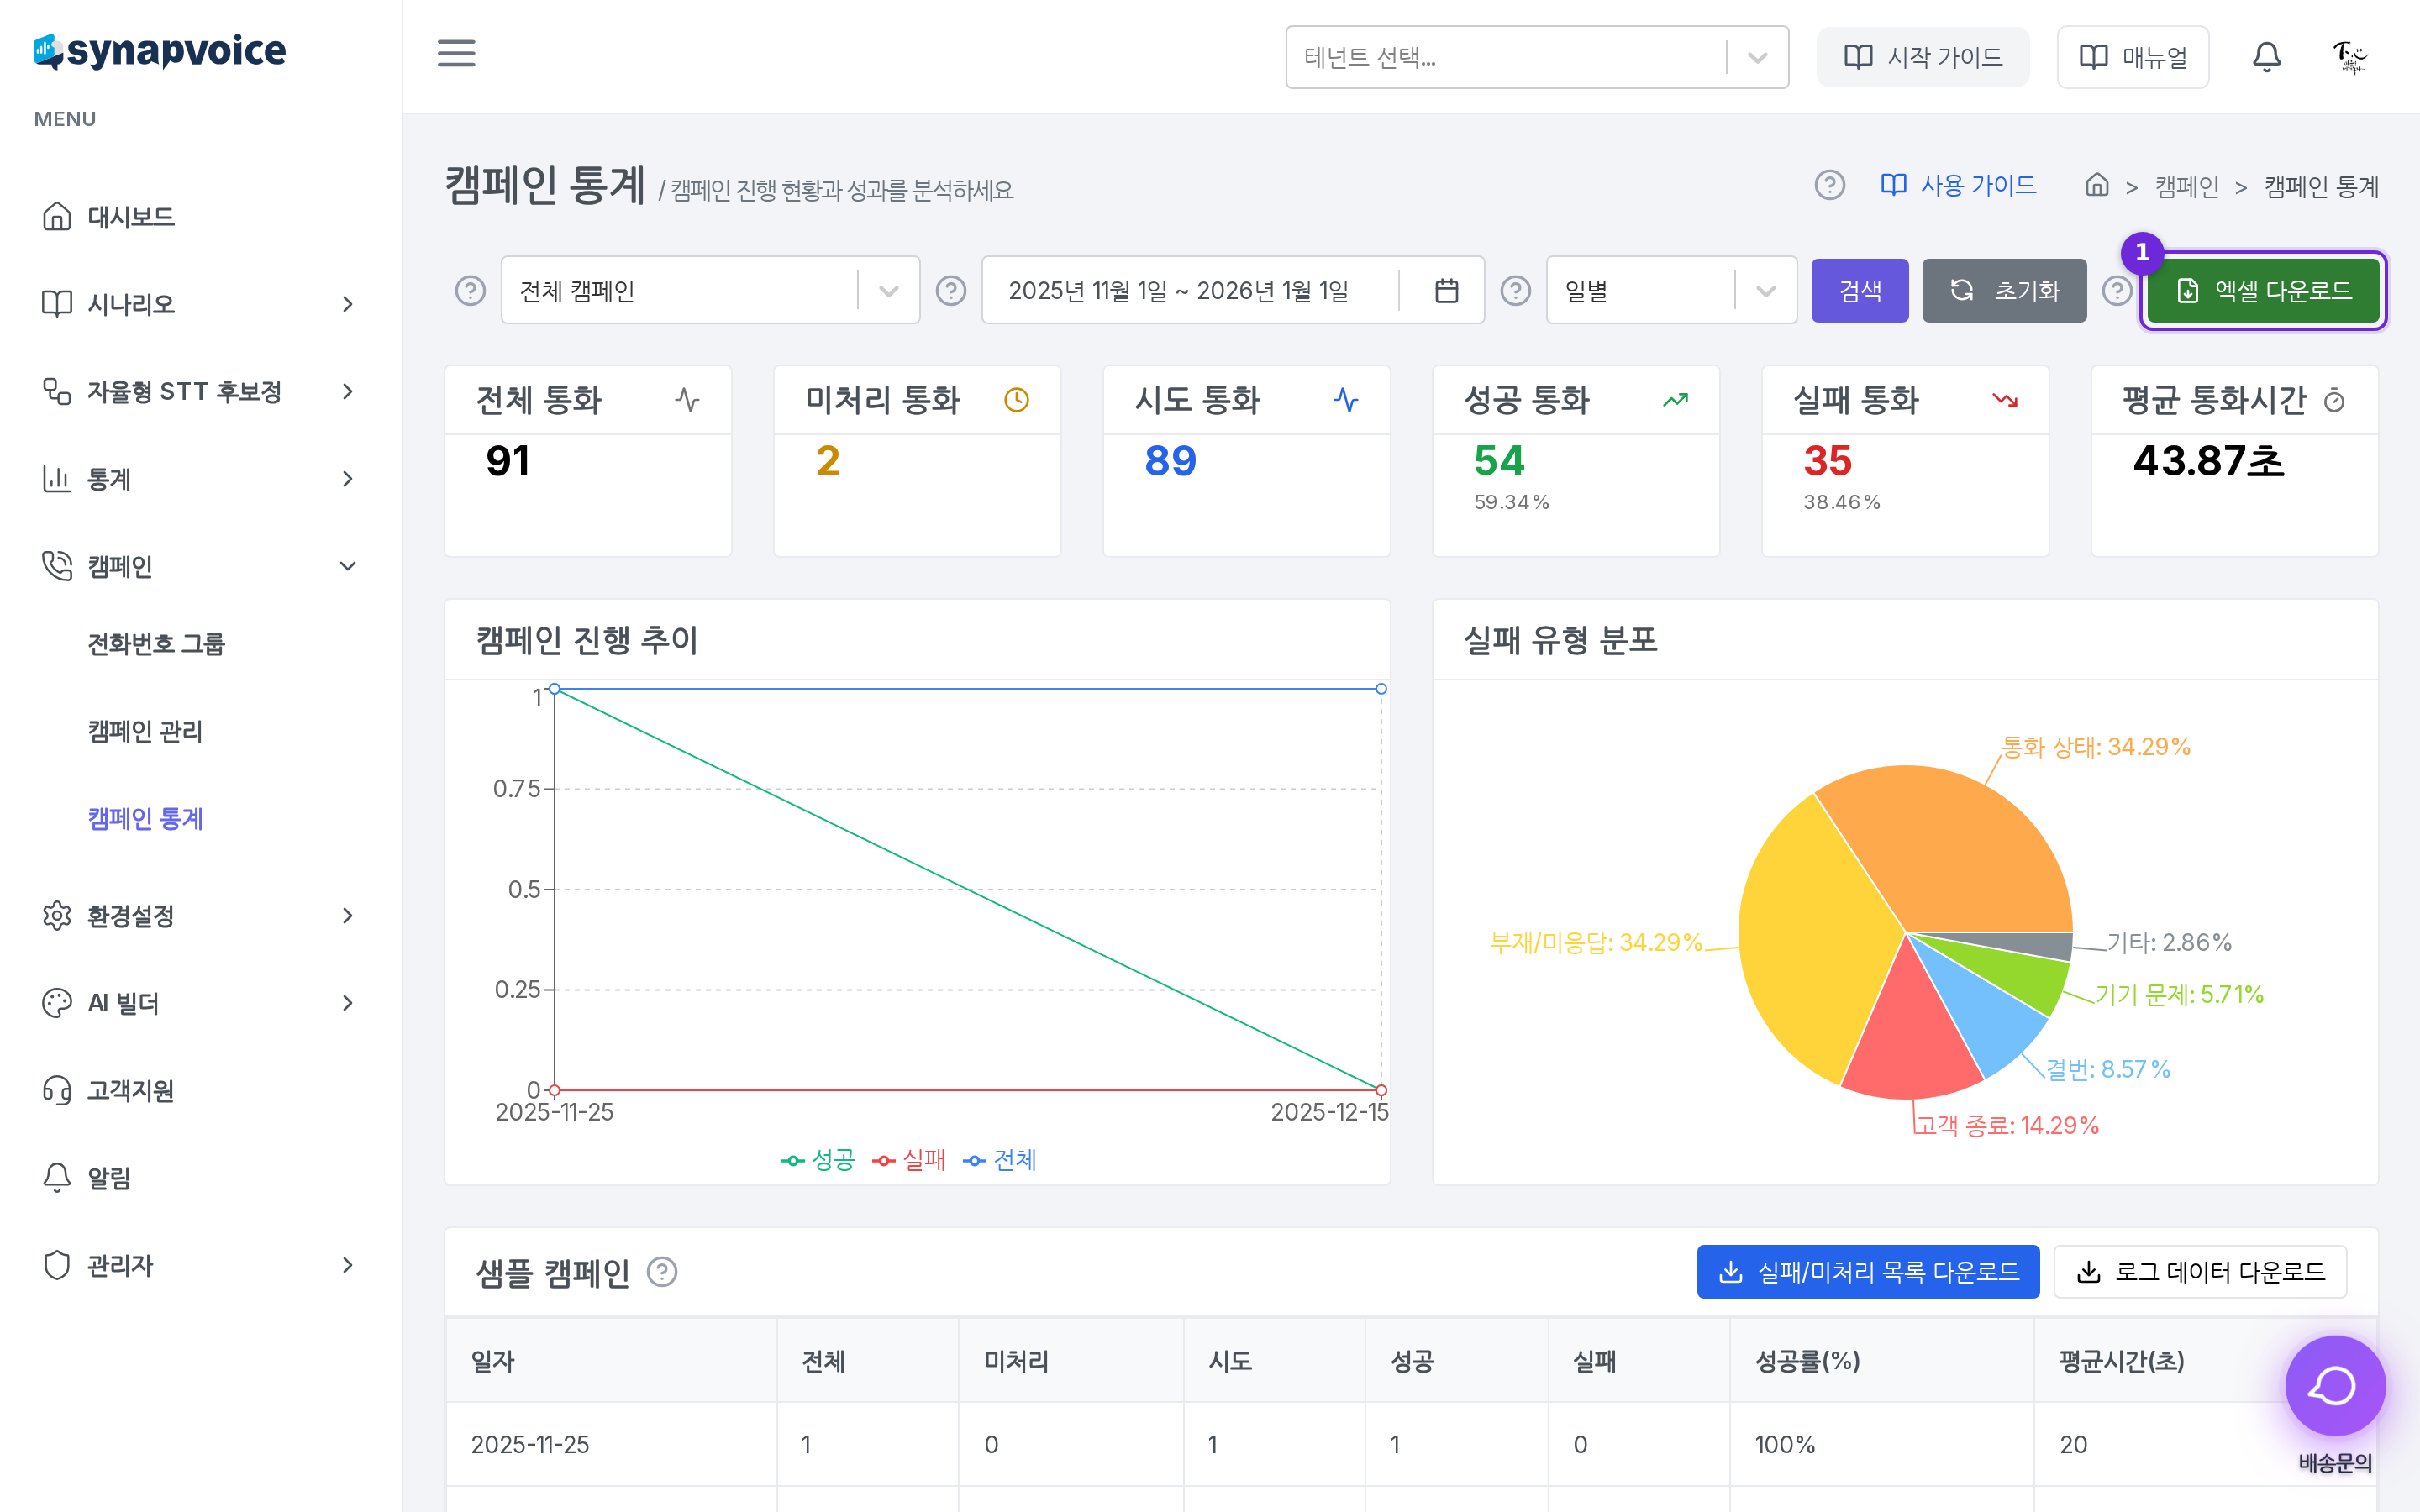Click the down-trend icon on the 실패 통화 card
Screen dimensions: 2420x1512
pyautogui.click(x=2004, y=400)
